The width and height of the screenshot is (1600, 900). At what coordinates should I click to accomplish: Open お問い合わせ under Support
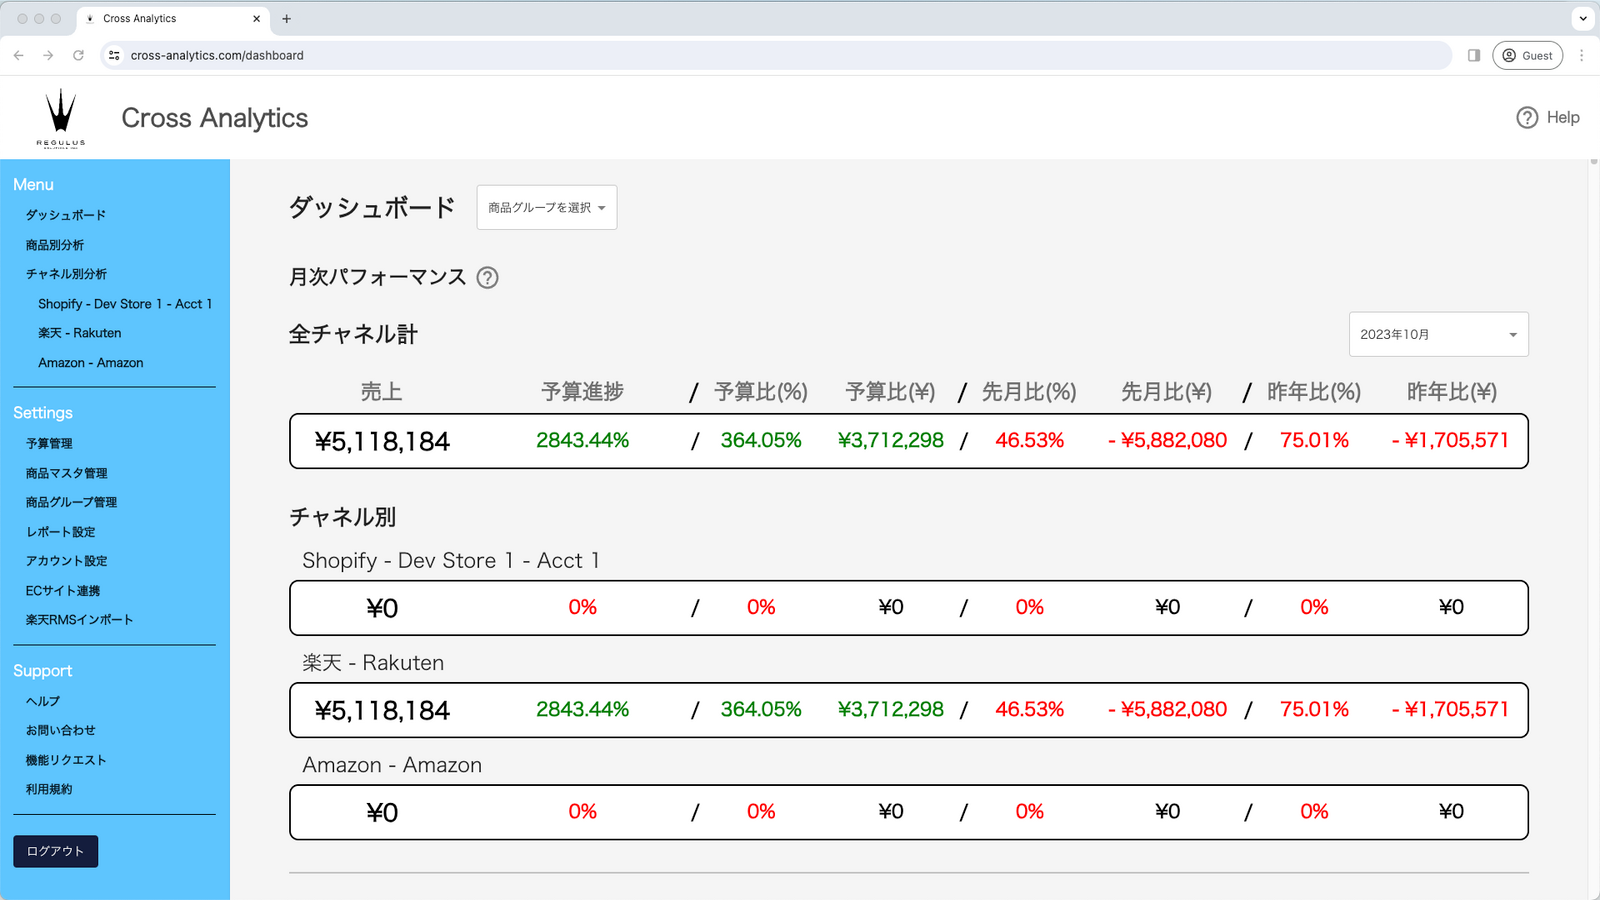pyautogui.click(x=59, y=730)
